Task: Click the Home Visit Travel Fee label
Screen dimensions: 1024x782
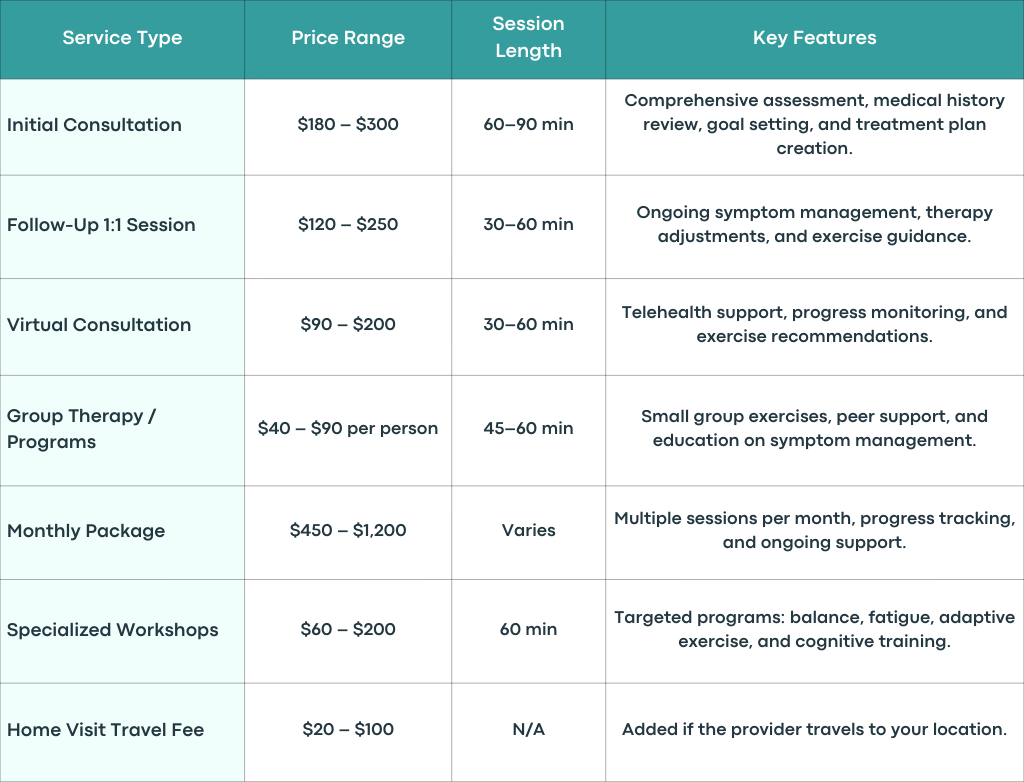Action: pos(106,730)
